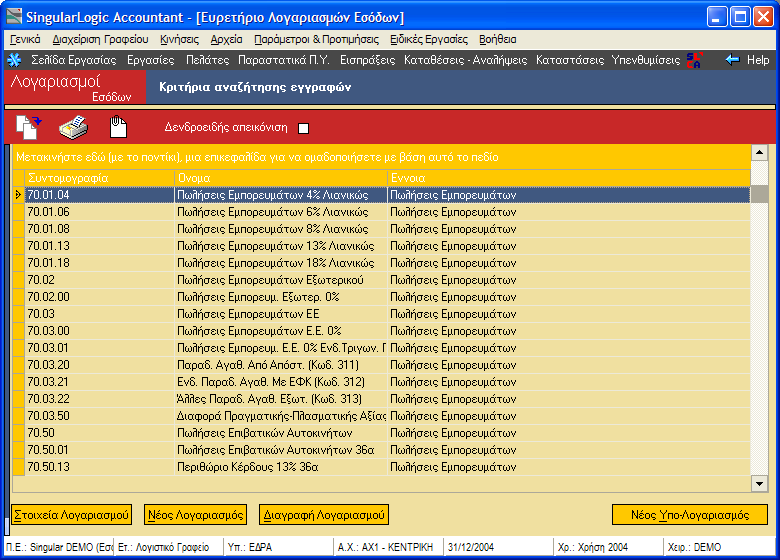This screenshot has width=780, height=560.
Task: Click the red-blue logo icon beside Υπενθυμίσεις
Action: pyautogui.click(x=694, y=60)
